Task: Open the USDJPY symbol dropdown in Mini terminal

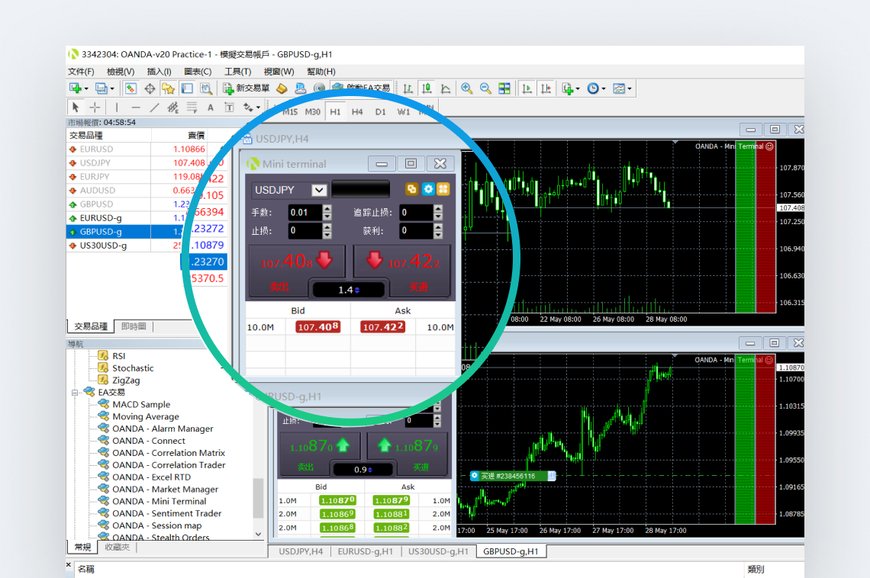Action: pyautogui.click(x=319, y=189)
